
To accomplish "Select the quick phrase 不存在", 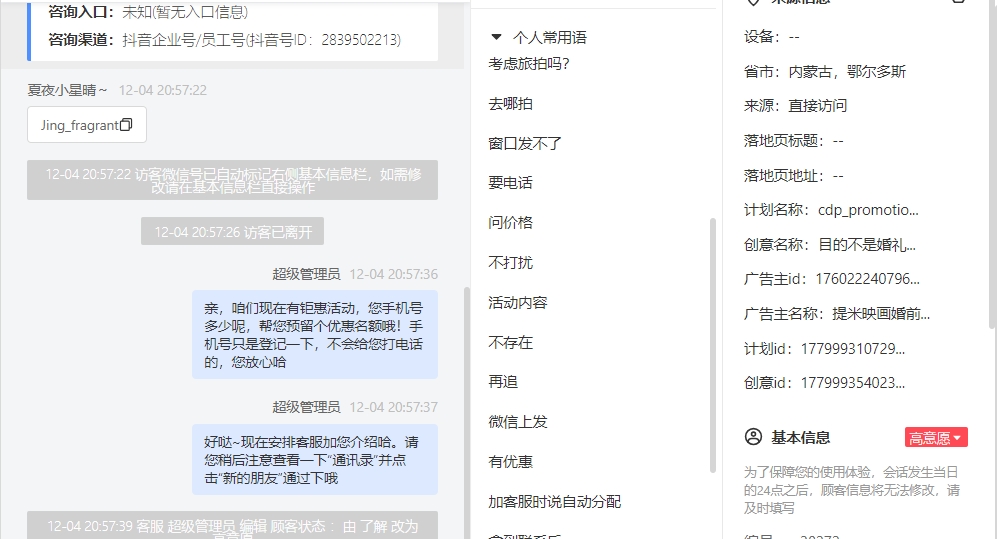I will [511, 343].
